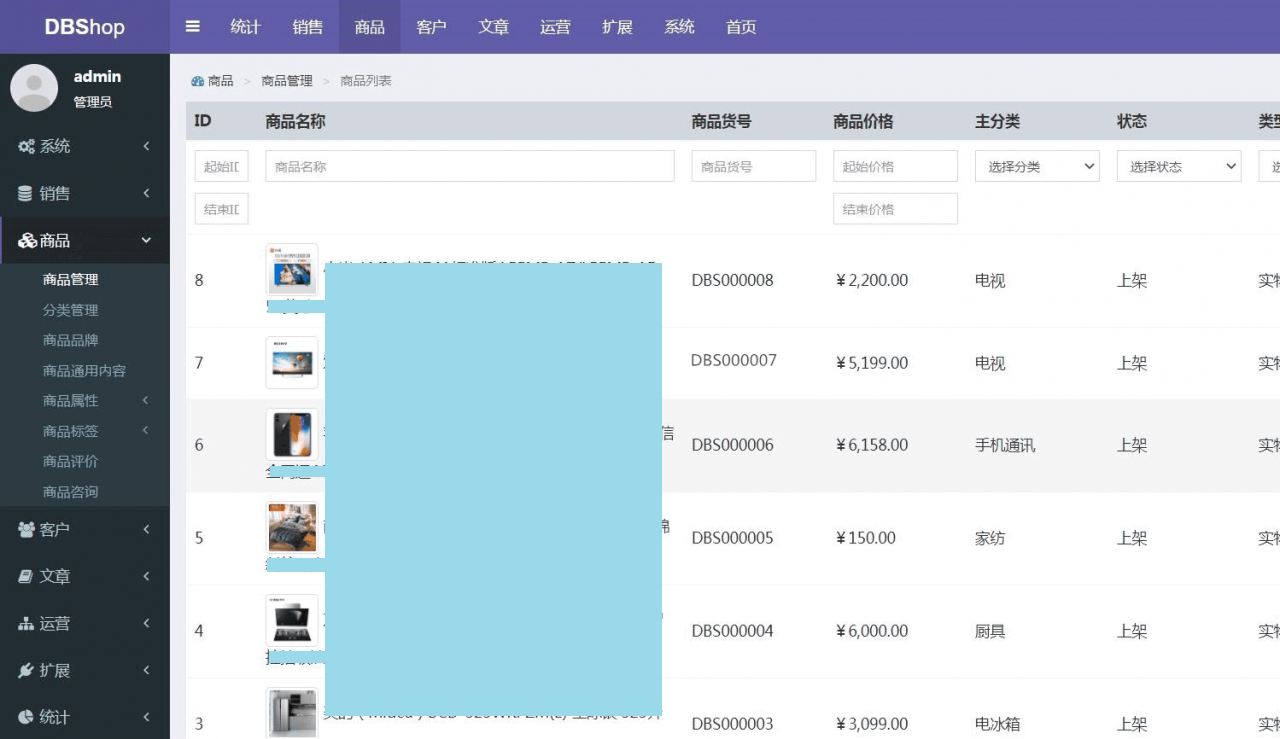The height and width of the screenshot is (739, 1280).
Task: Click thumbnail of product DBS000005
Action: pos(292,528)
